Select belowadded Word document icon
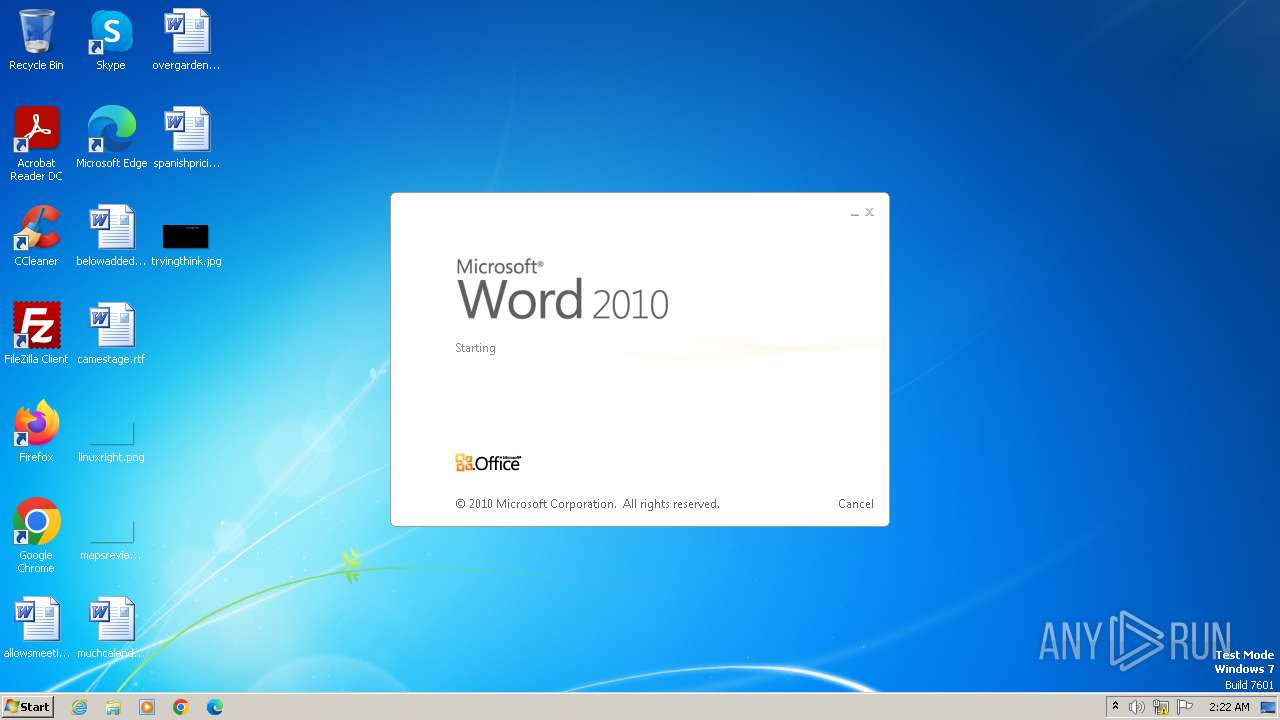 click(111, 236)
